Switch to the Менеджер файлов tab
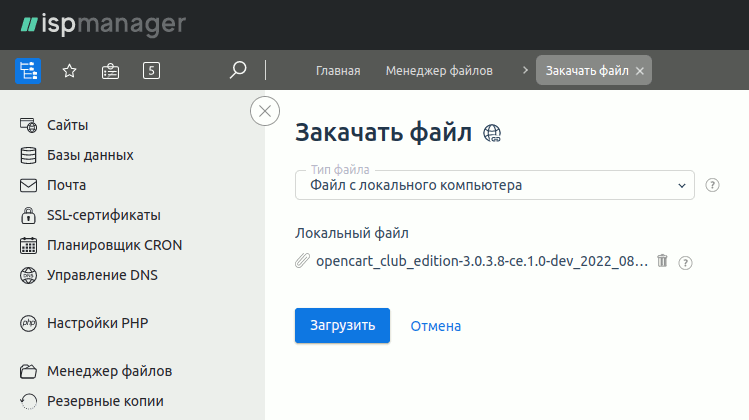 click(x=439, y=71)
